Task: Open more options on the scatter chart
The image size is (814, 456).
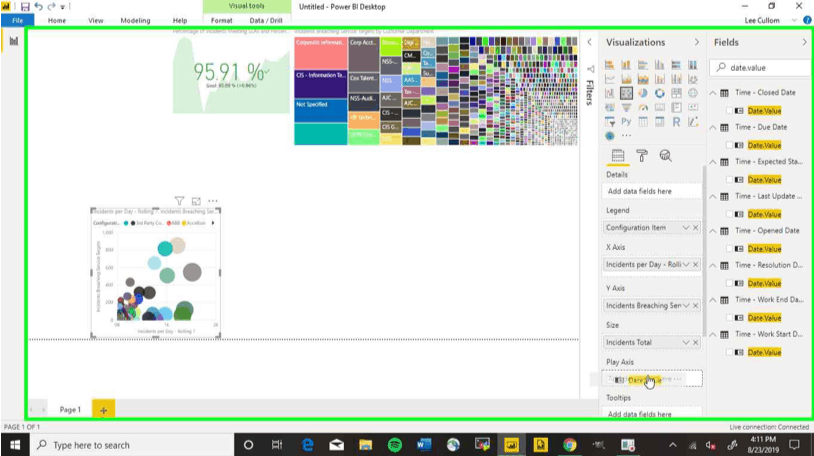Action: point(213,201)
